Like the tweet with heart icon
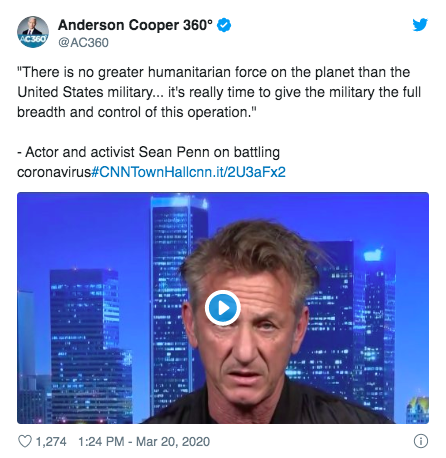The height and width of the screenshot is (458, 446). pos(25,441)
